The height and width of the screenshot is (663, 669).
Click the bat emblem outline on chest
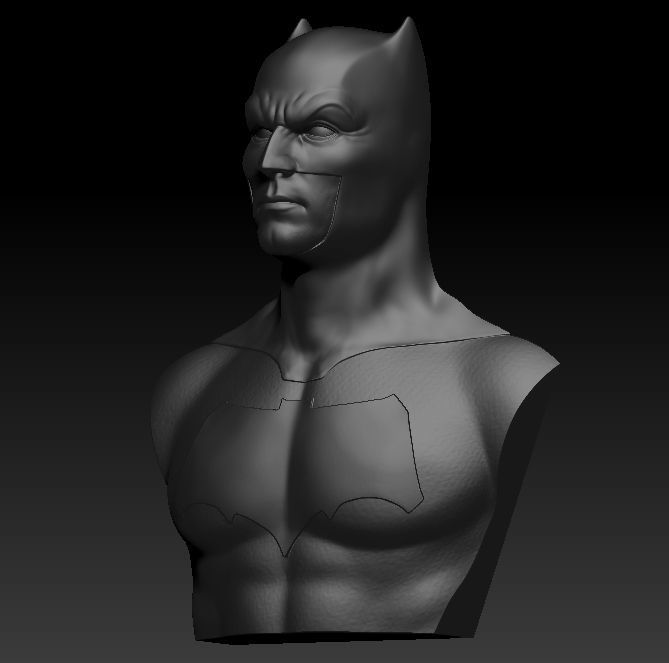305,475
